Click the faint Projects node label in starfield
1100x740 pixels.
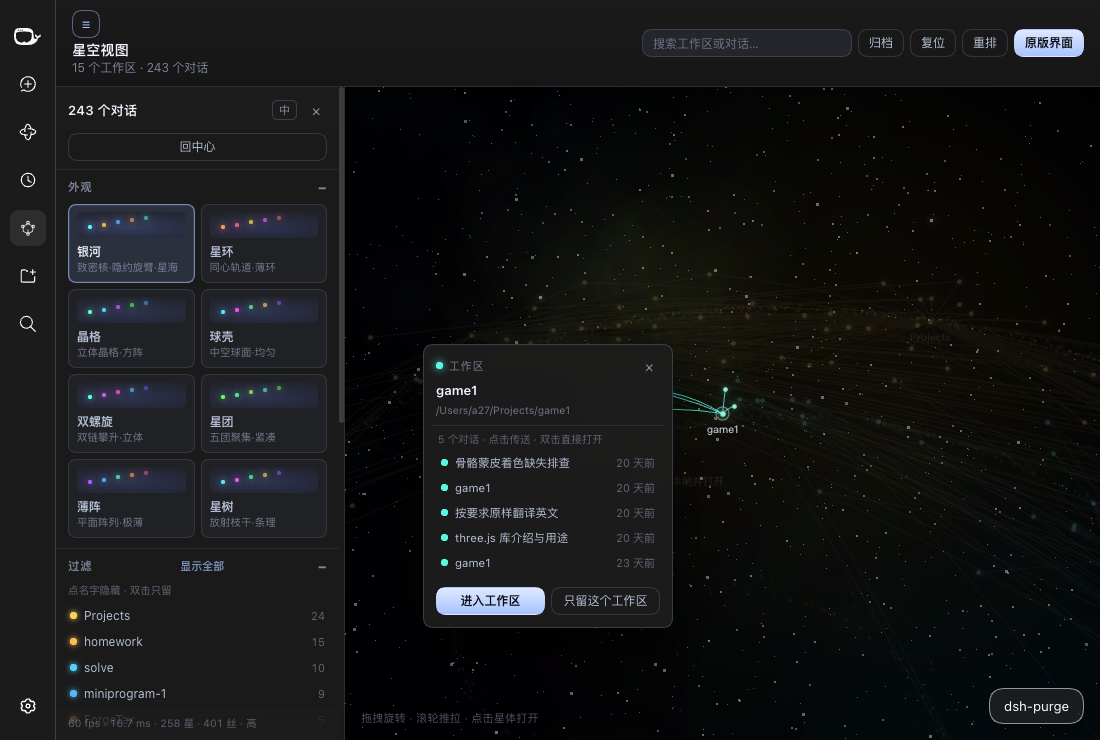point(930,337)
